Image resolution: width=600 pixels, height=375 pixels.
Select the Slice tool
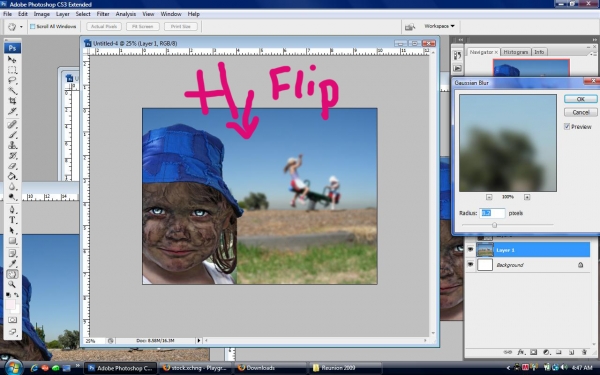click(12, 111)
